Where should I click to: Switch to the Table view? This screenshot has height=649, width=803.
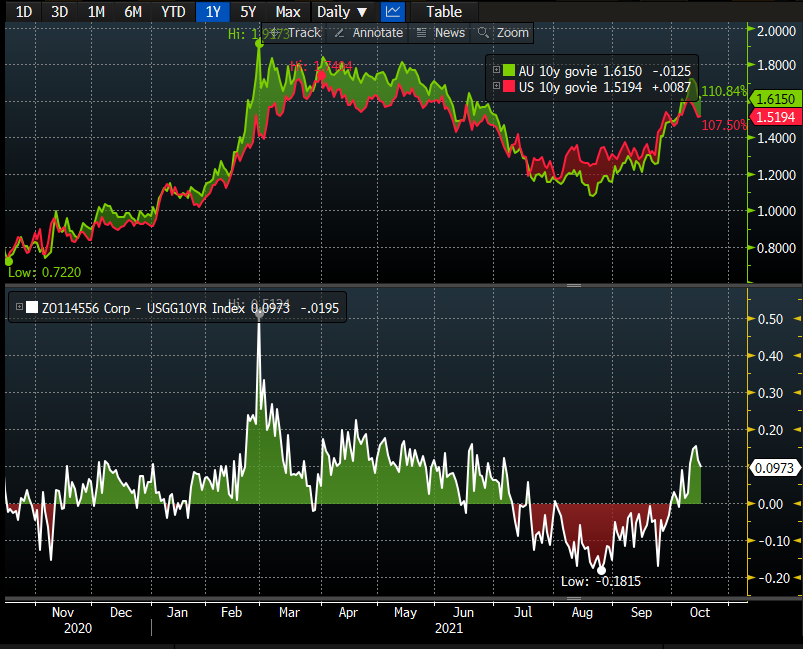[x=443, y=12]
